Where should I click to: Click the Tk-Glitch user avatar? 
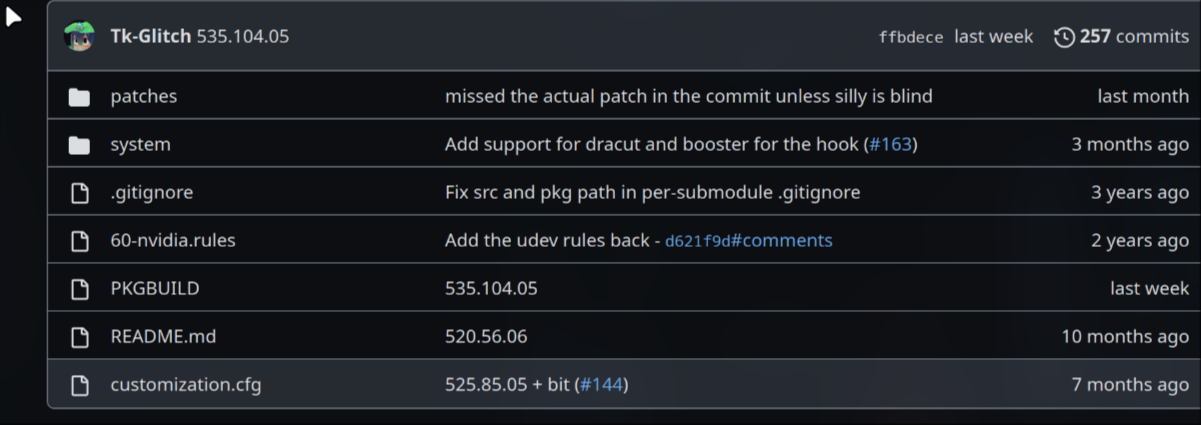coord(79,37)
